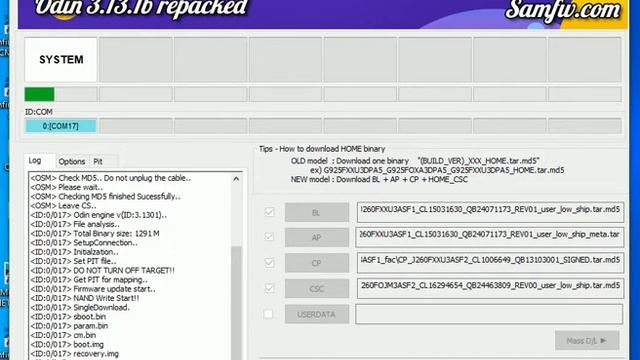Toggle the CSC file checkbox
Image resolution: width=640 pixels, height=360 pixels.
tap(269, 288)
